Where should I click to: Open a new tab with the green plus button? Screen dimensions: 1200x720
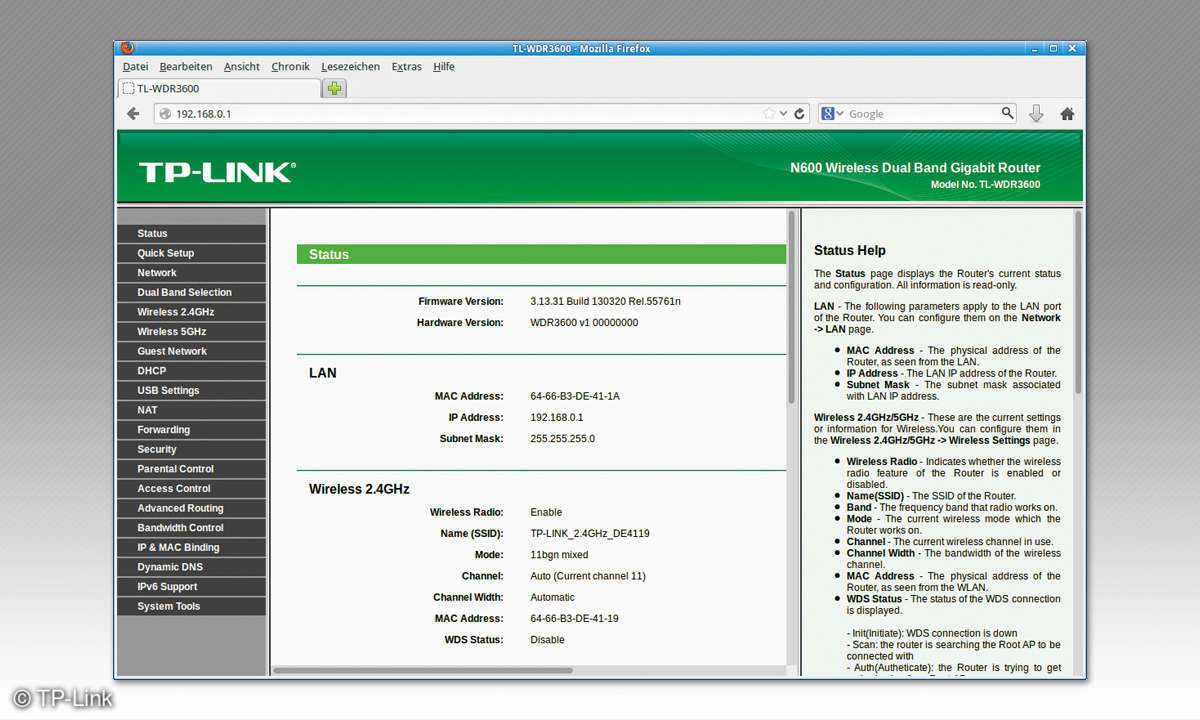point(334,88)
